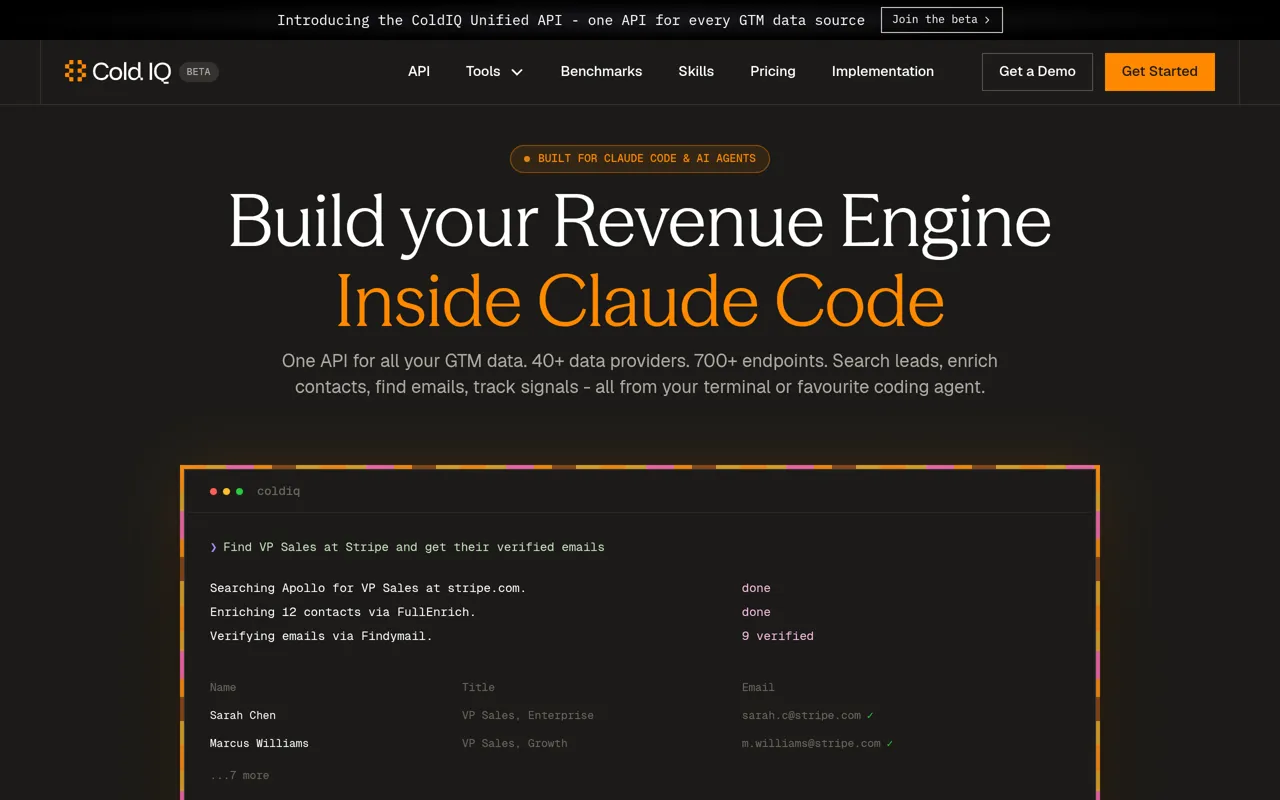Click the yellow terminal window dot
This screenshot has width=1280, height=800.
[x=226, y=491]
